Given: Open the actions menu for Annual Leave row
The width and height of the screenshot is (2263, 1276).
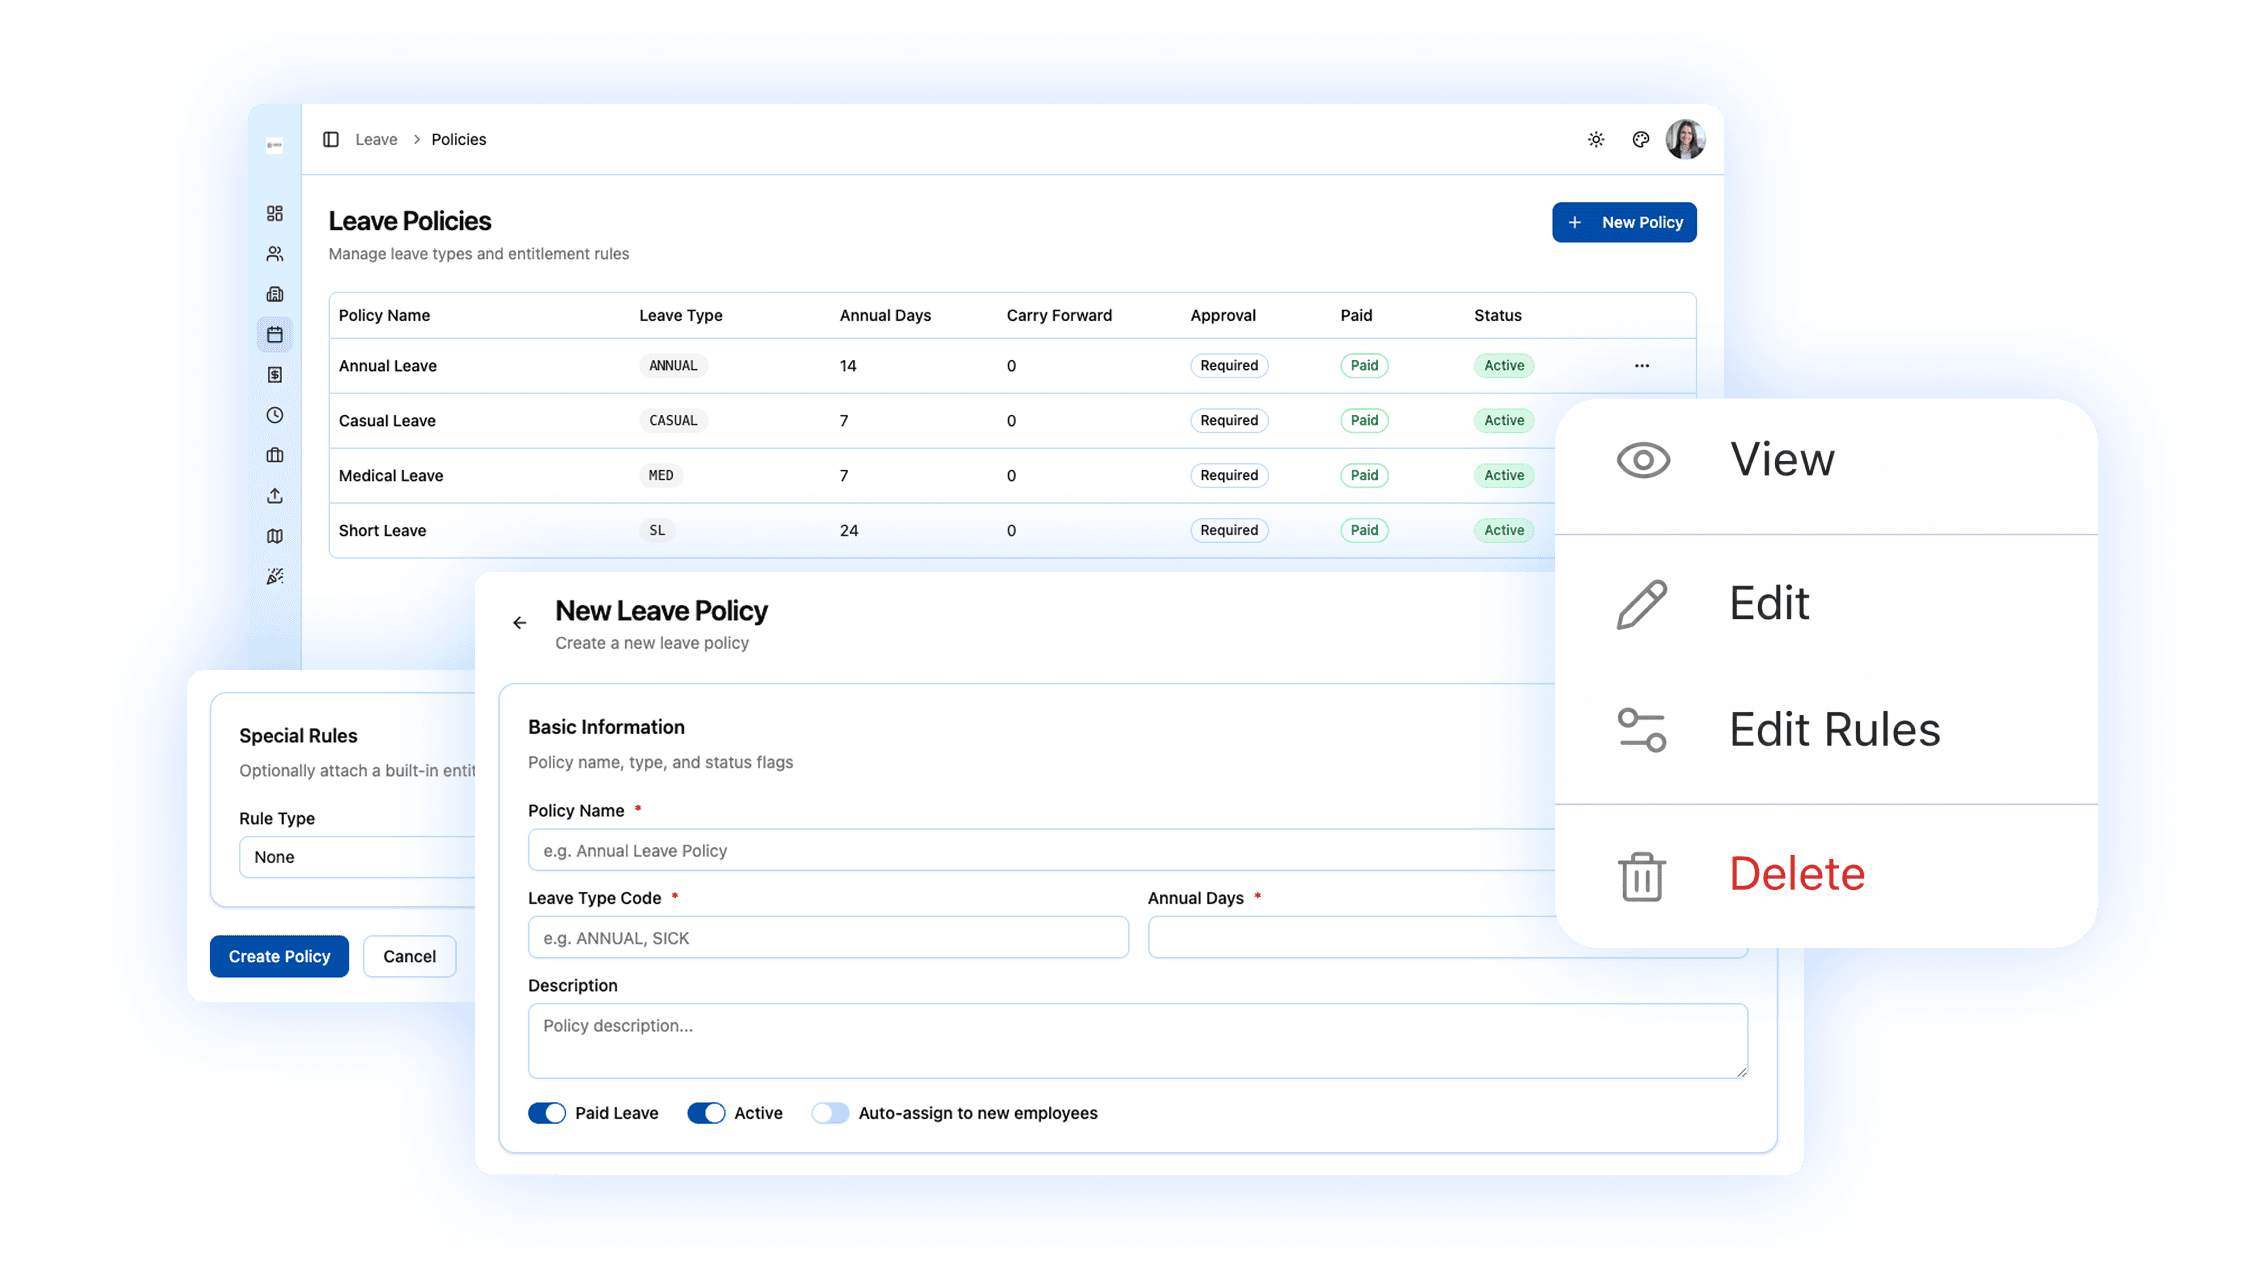Looking at the screenshot, I should [1641, 365].
